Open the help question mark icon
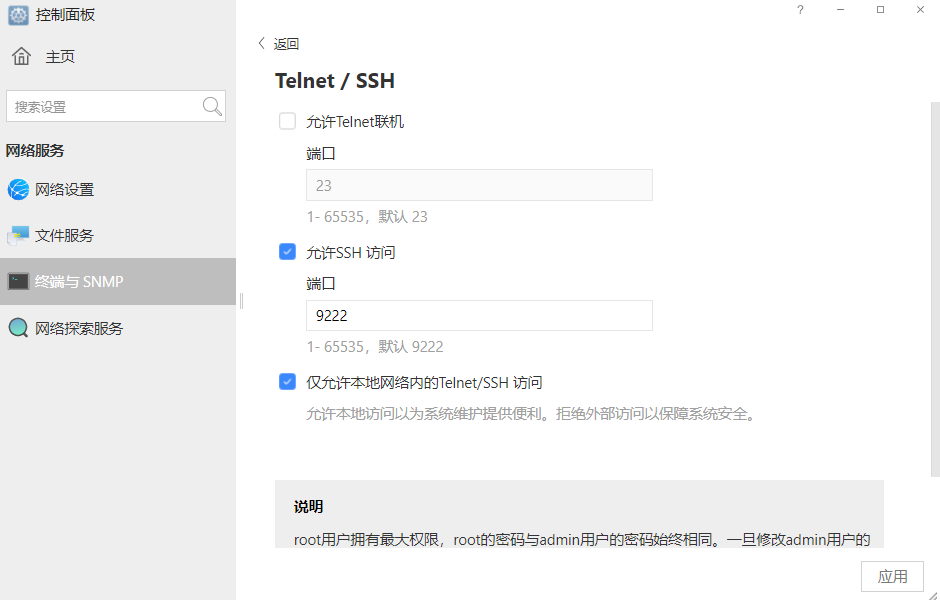The height and width of the screenshot is (600, 940). (x=799, y=10)
